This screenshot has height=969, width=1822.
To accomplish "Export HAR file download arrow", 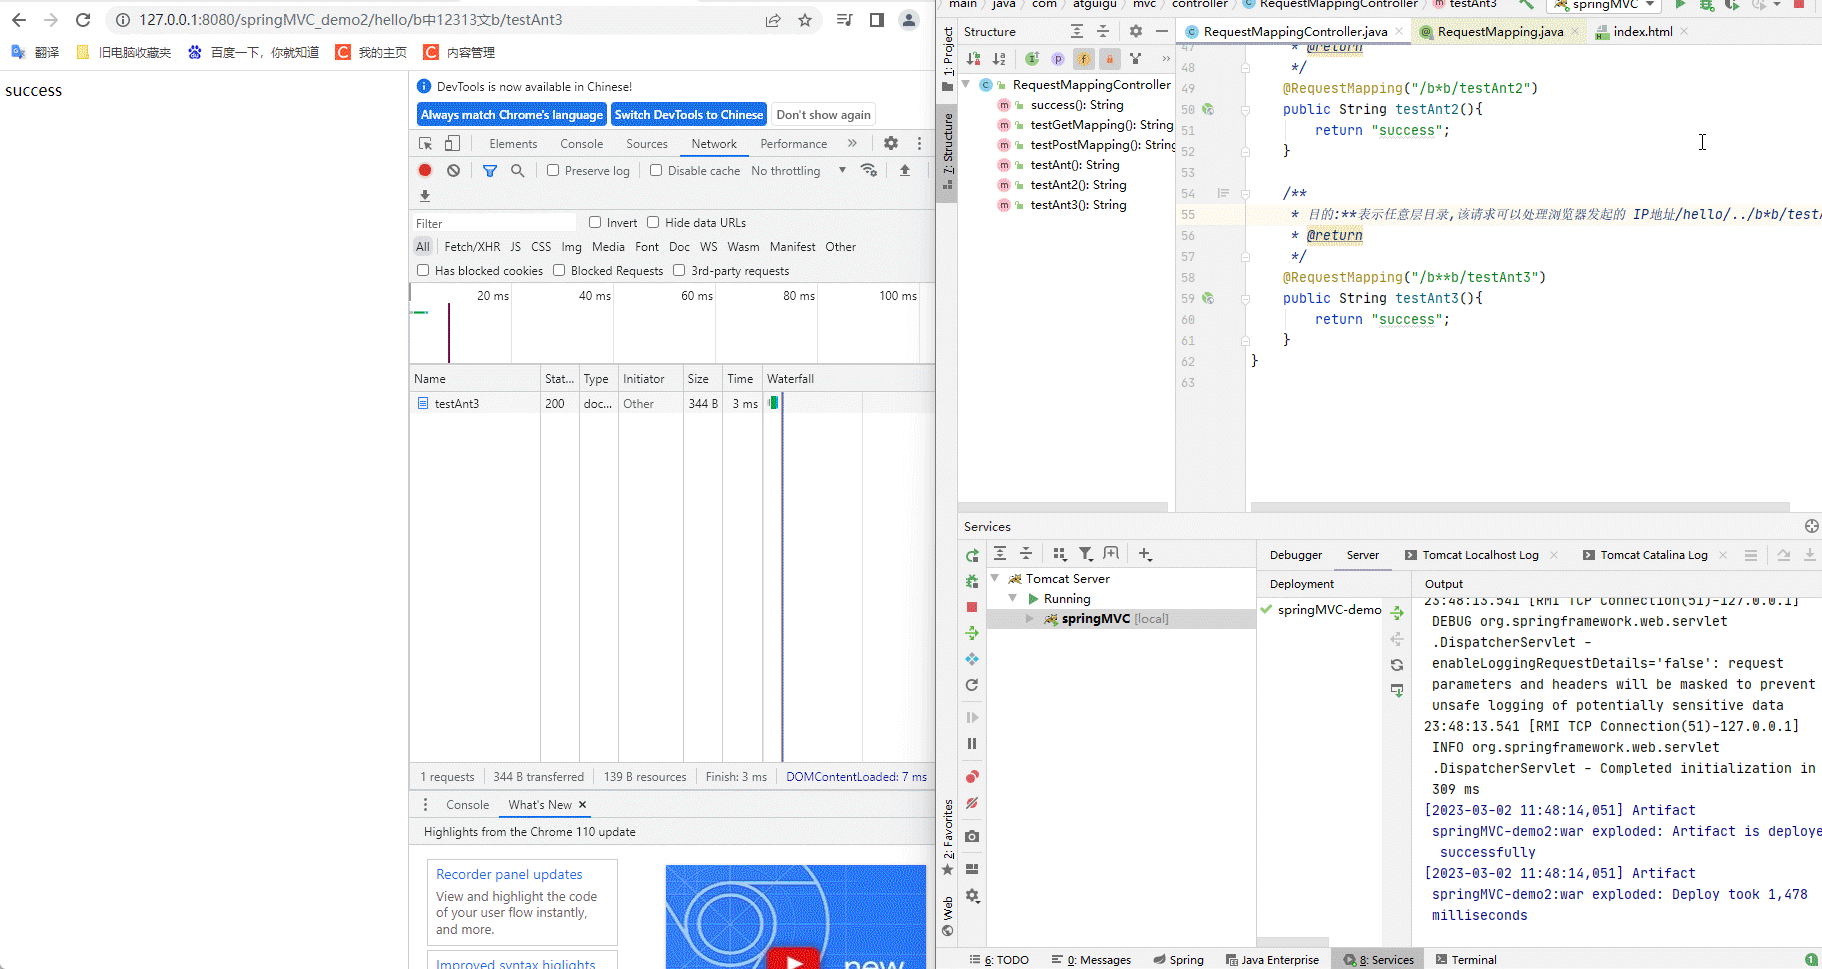I will point(425,196).
